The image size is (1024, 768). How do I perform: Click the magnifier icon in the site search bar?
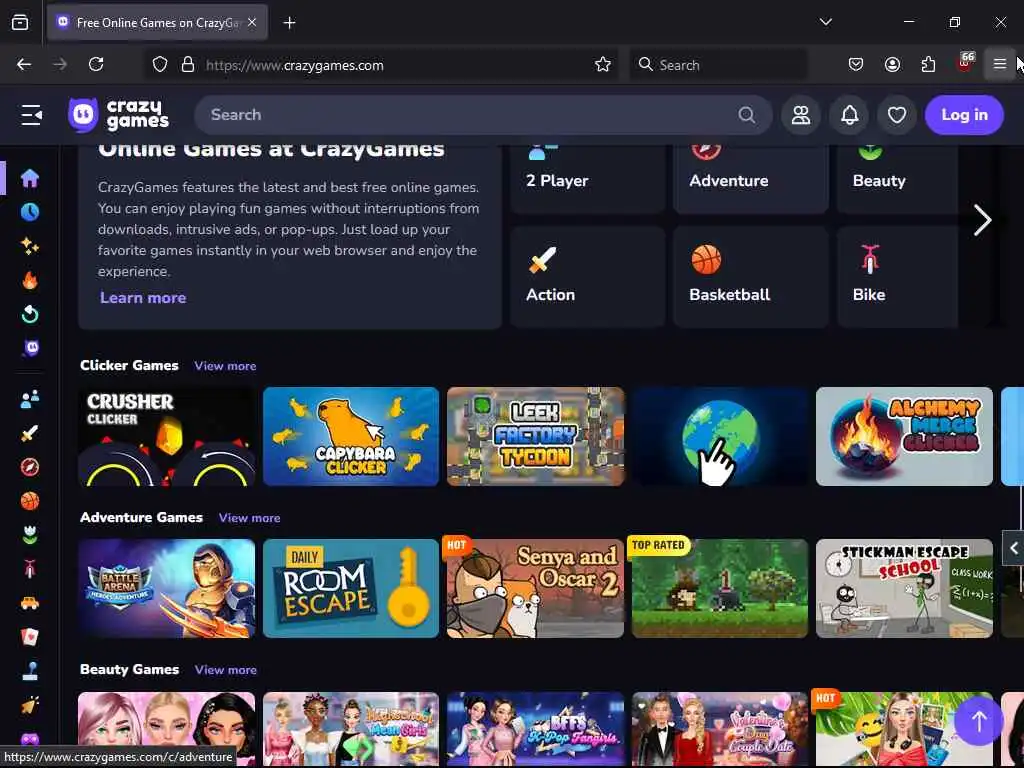(x=746, y=115)
